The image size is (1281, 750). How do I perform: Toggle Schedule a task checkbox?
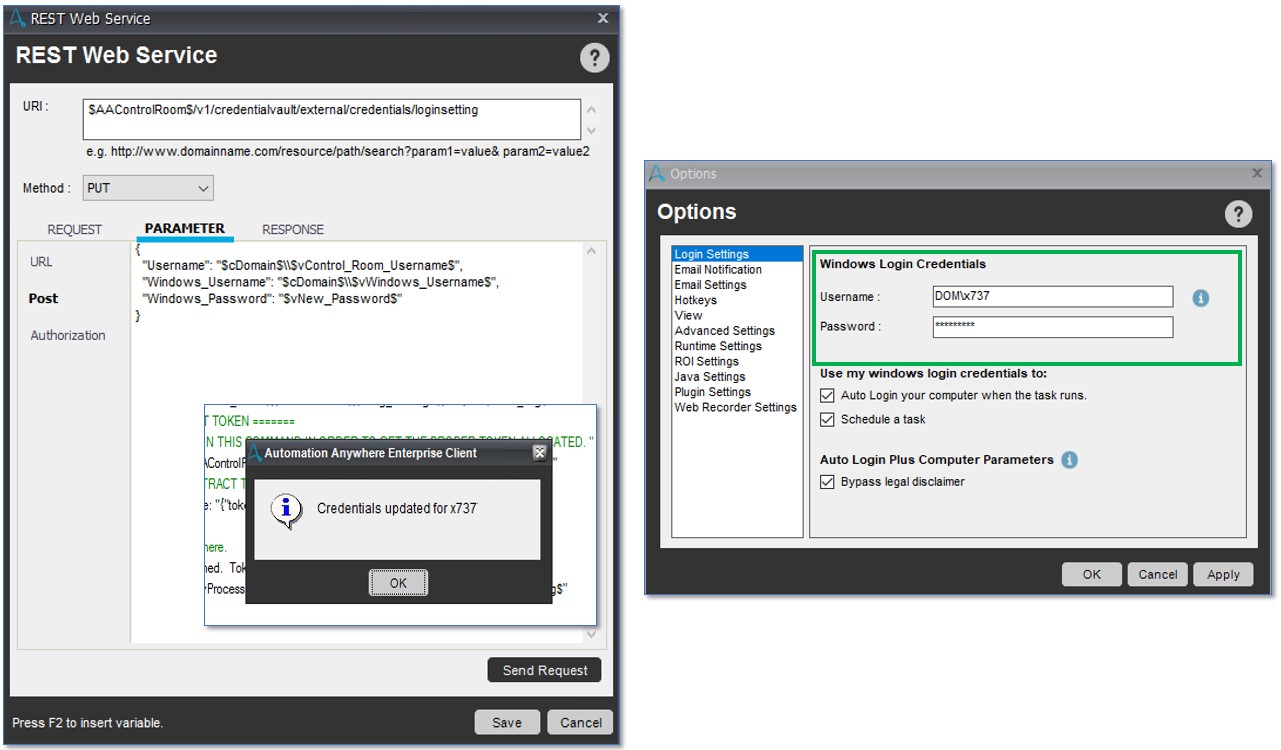point(827,419)
